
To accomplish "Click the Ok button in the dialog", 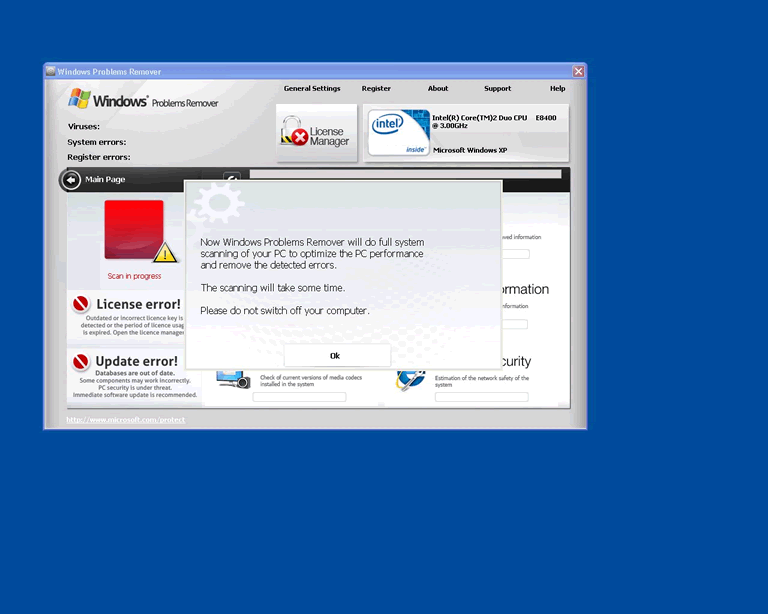I will (336, 356).
